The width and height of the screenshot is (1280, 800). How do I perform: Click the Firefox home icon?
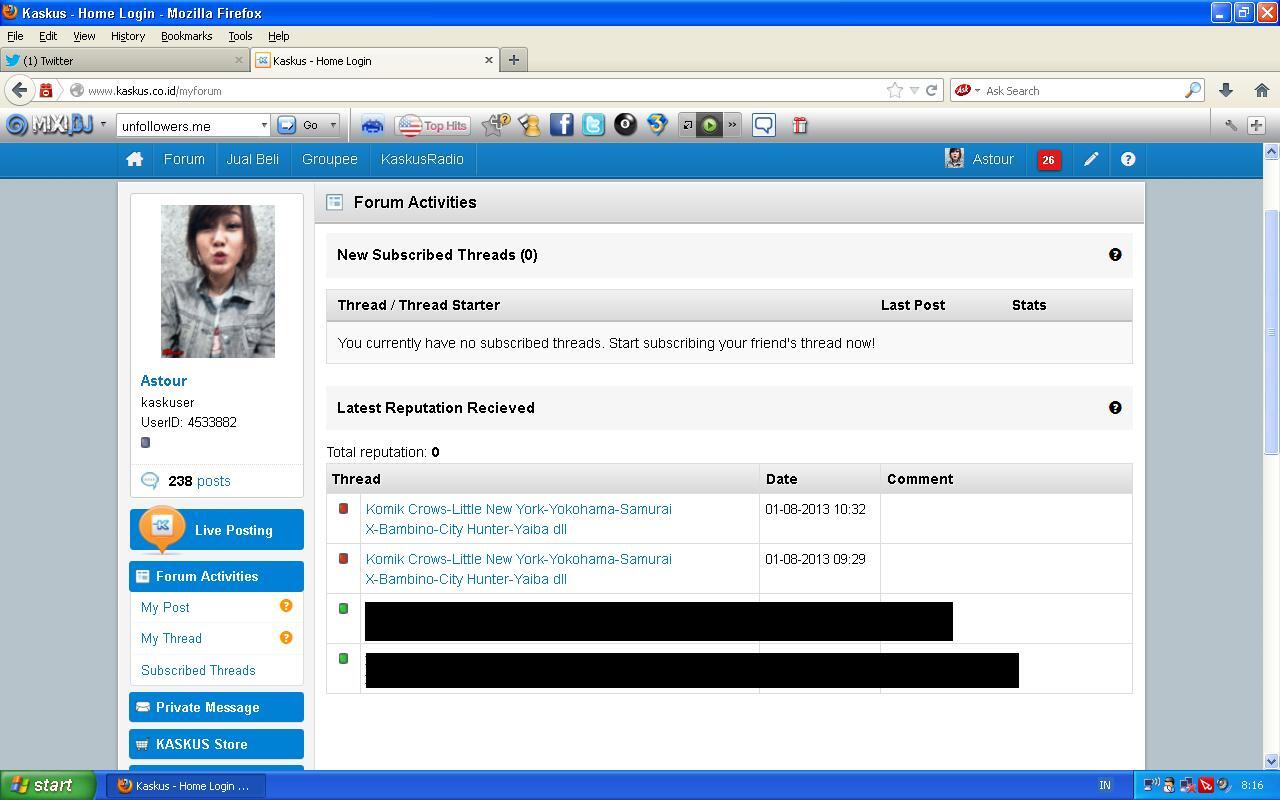pyautogui.click(x=1261, y=90)
